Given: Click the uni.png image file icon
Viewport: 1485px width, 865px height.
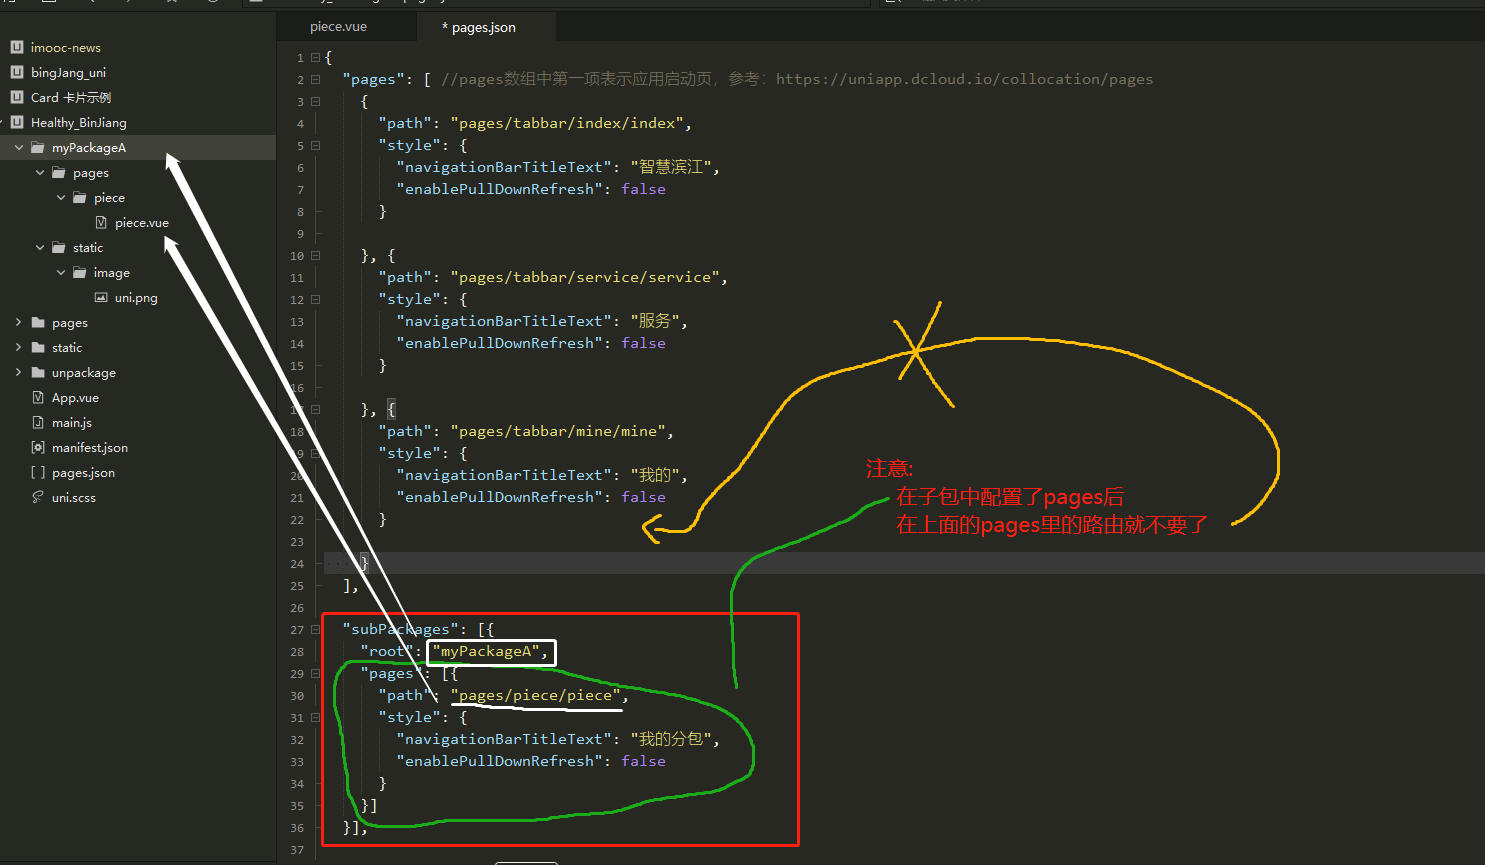Looking at the screenshot, I should 101,297.
